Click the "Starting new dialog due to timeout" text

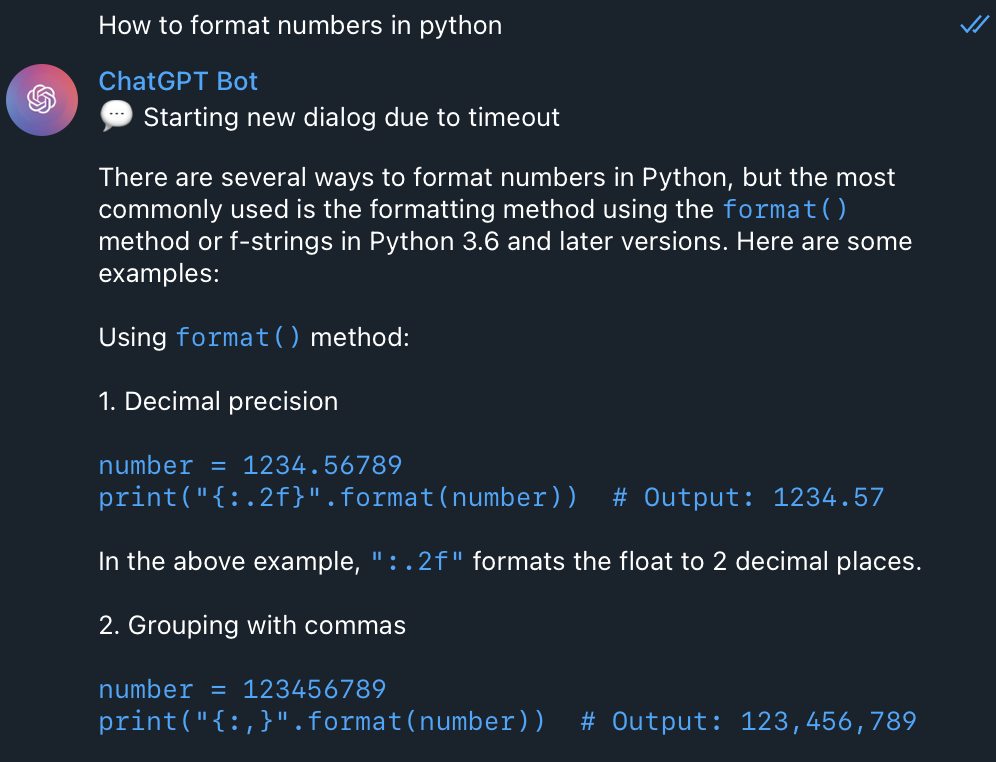(351, 117)
